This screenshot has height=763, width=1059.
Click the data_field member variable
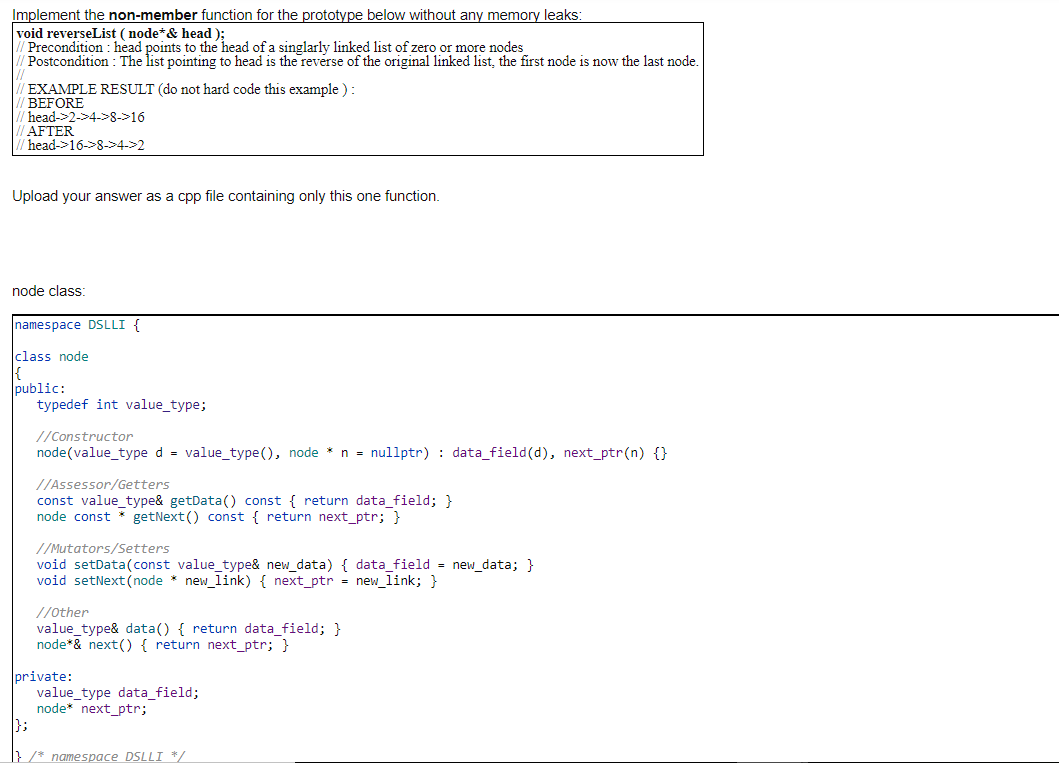[120, 692]
